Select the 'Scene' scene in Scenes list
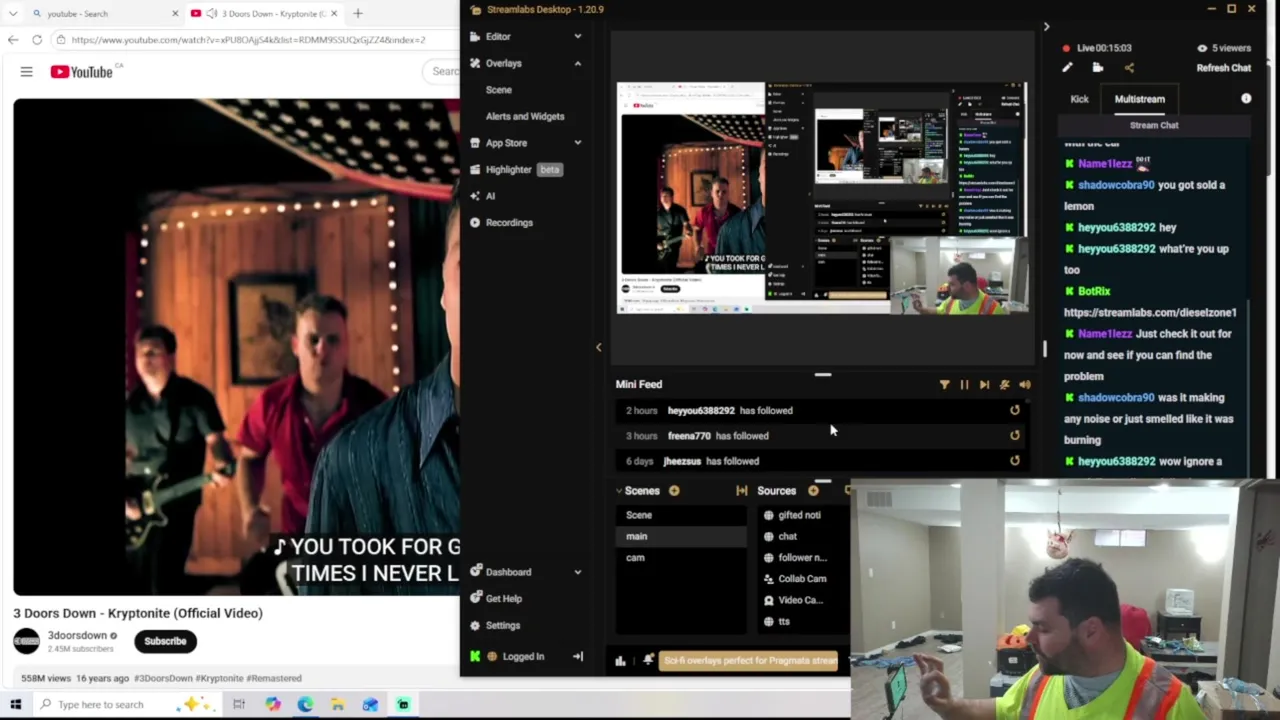 click(680, 515)
